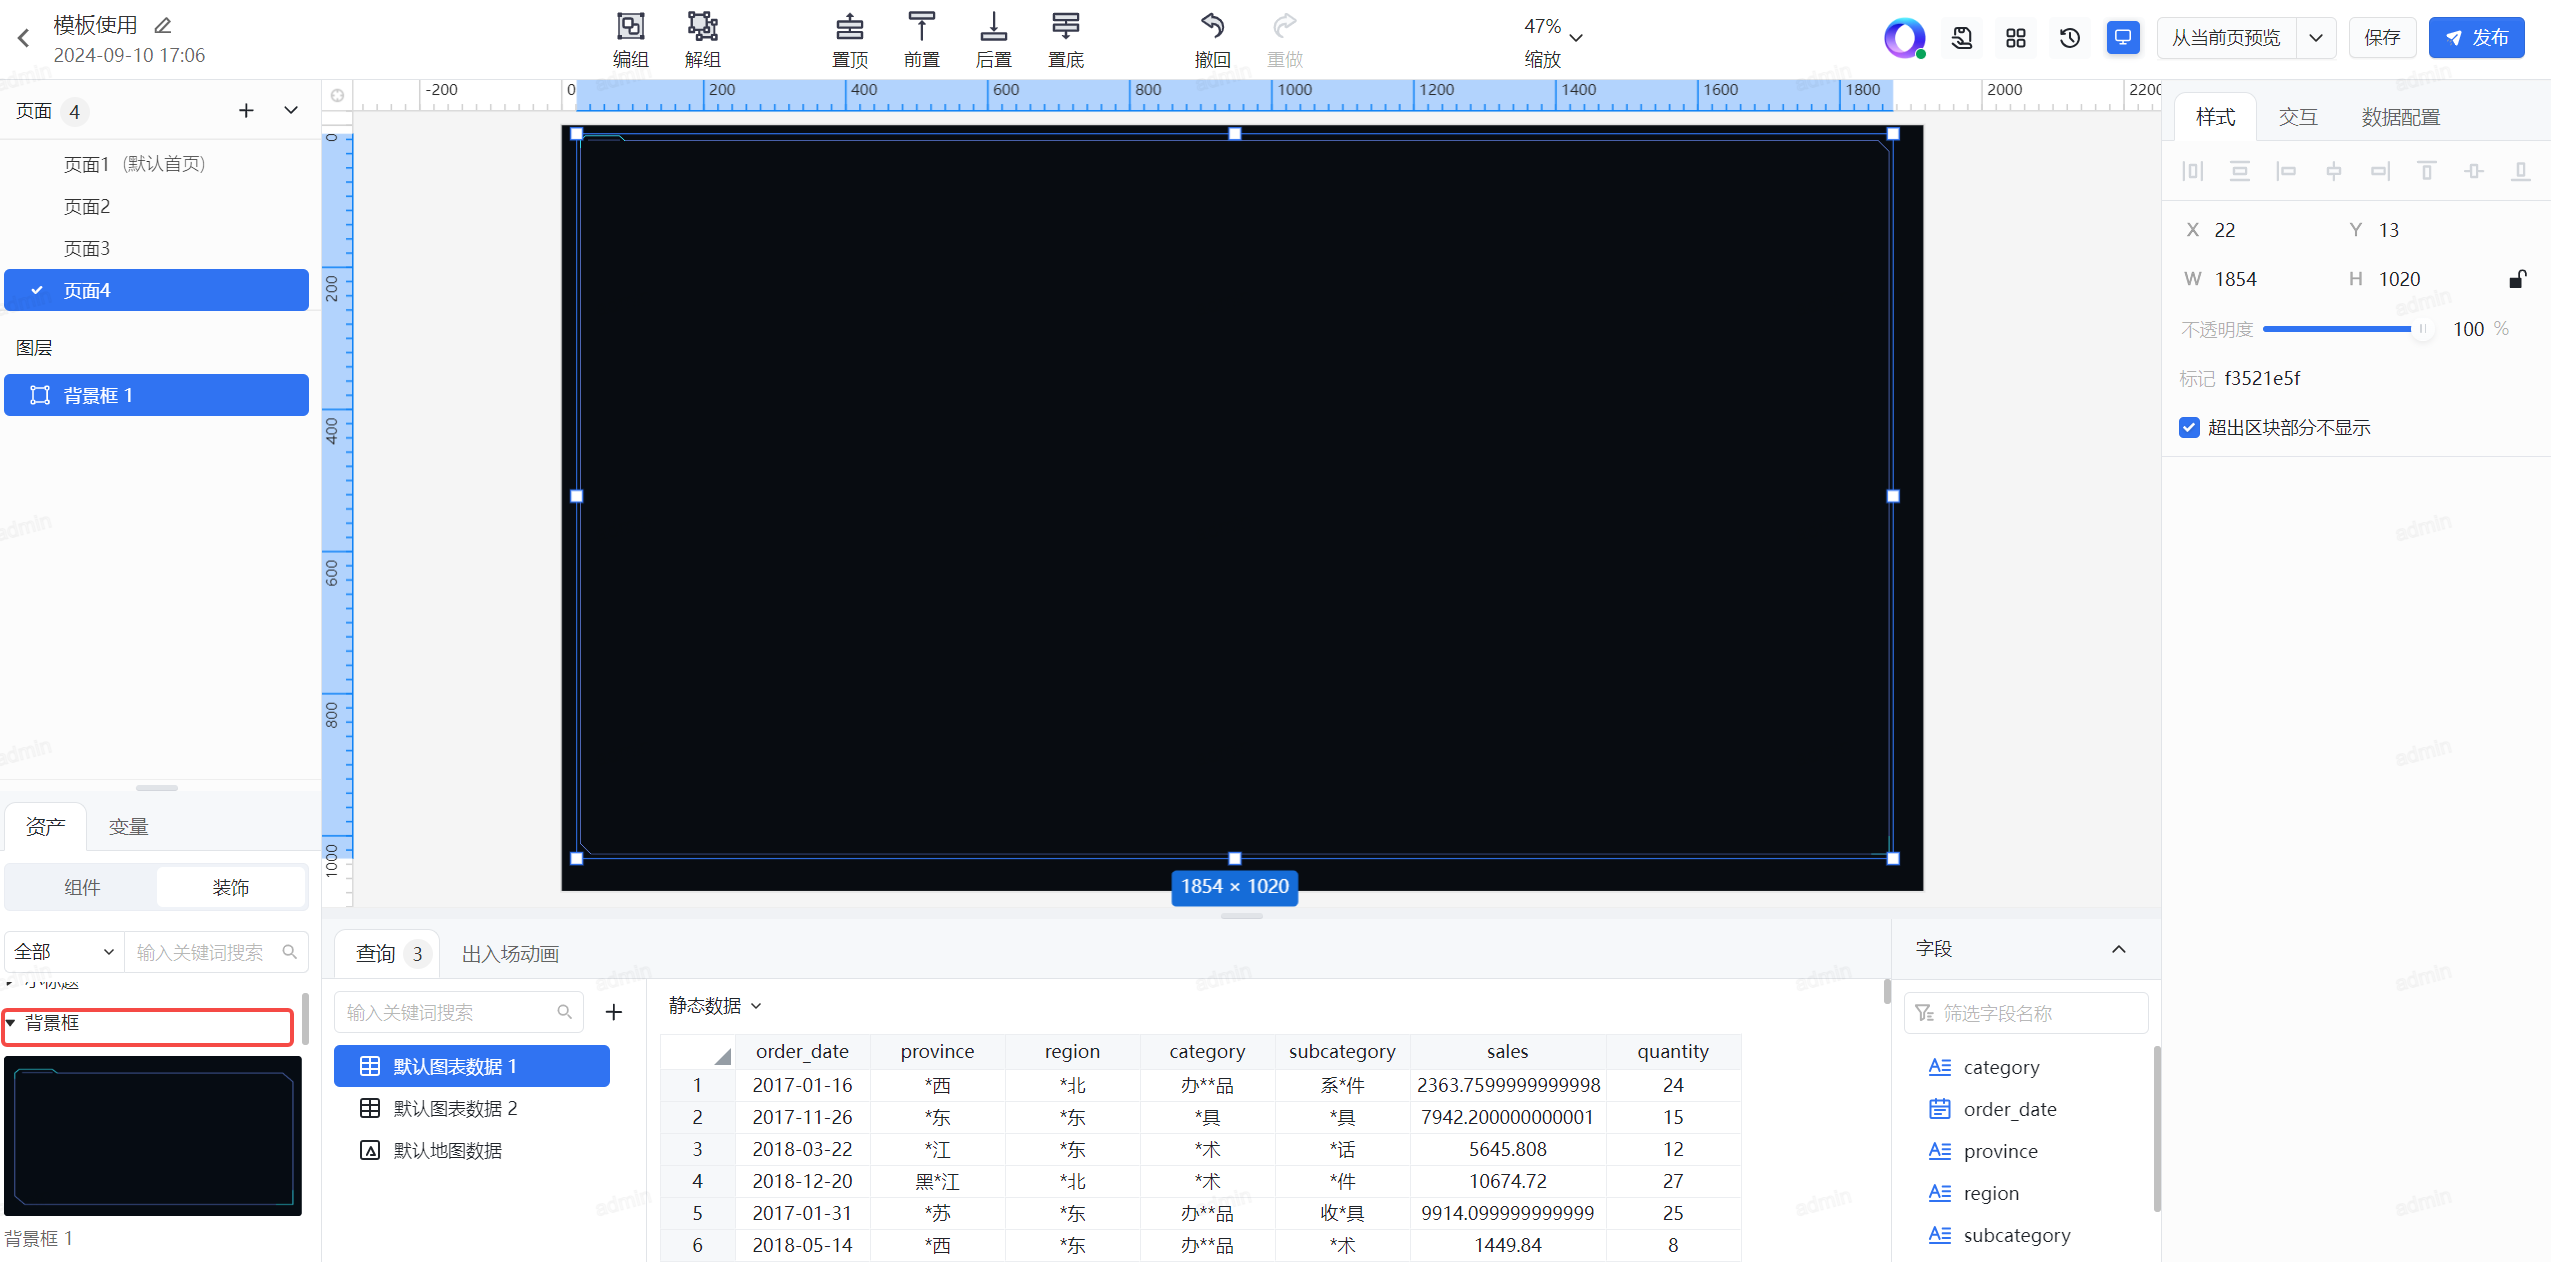Click align bottom icon
Screen dimensions: 2551x1262
[x=2520, y=171]
